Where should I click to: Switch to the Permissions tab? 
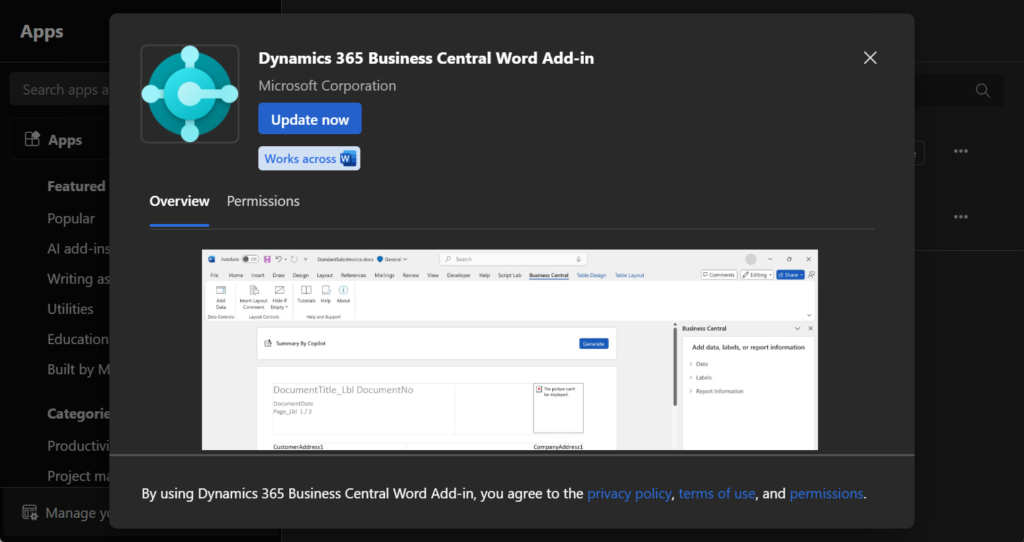coord(263,201)
